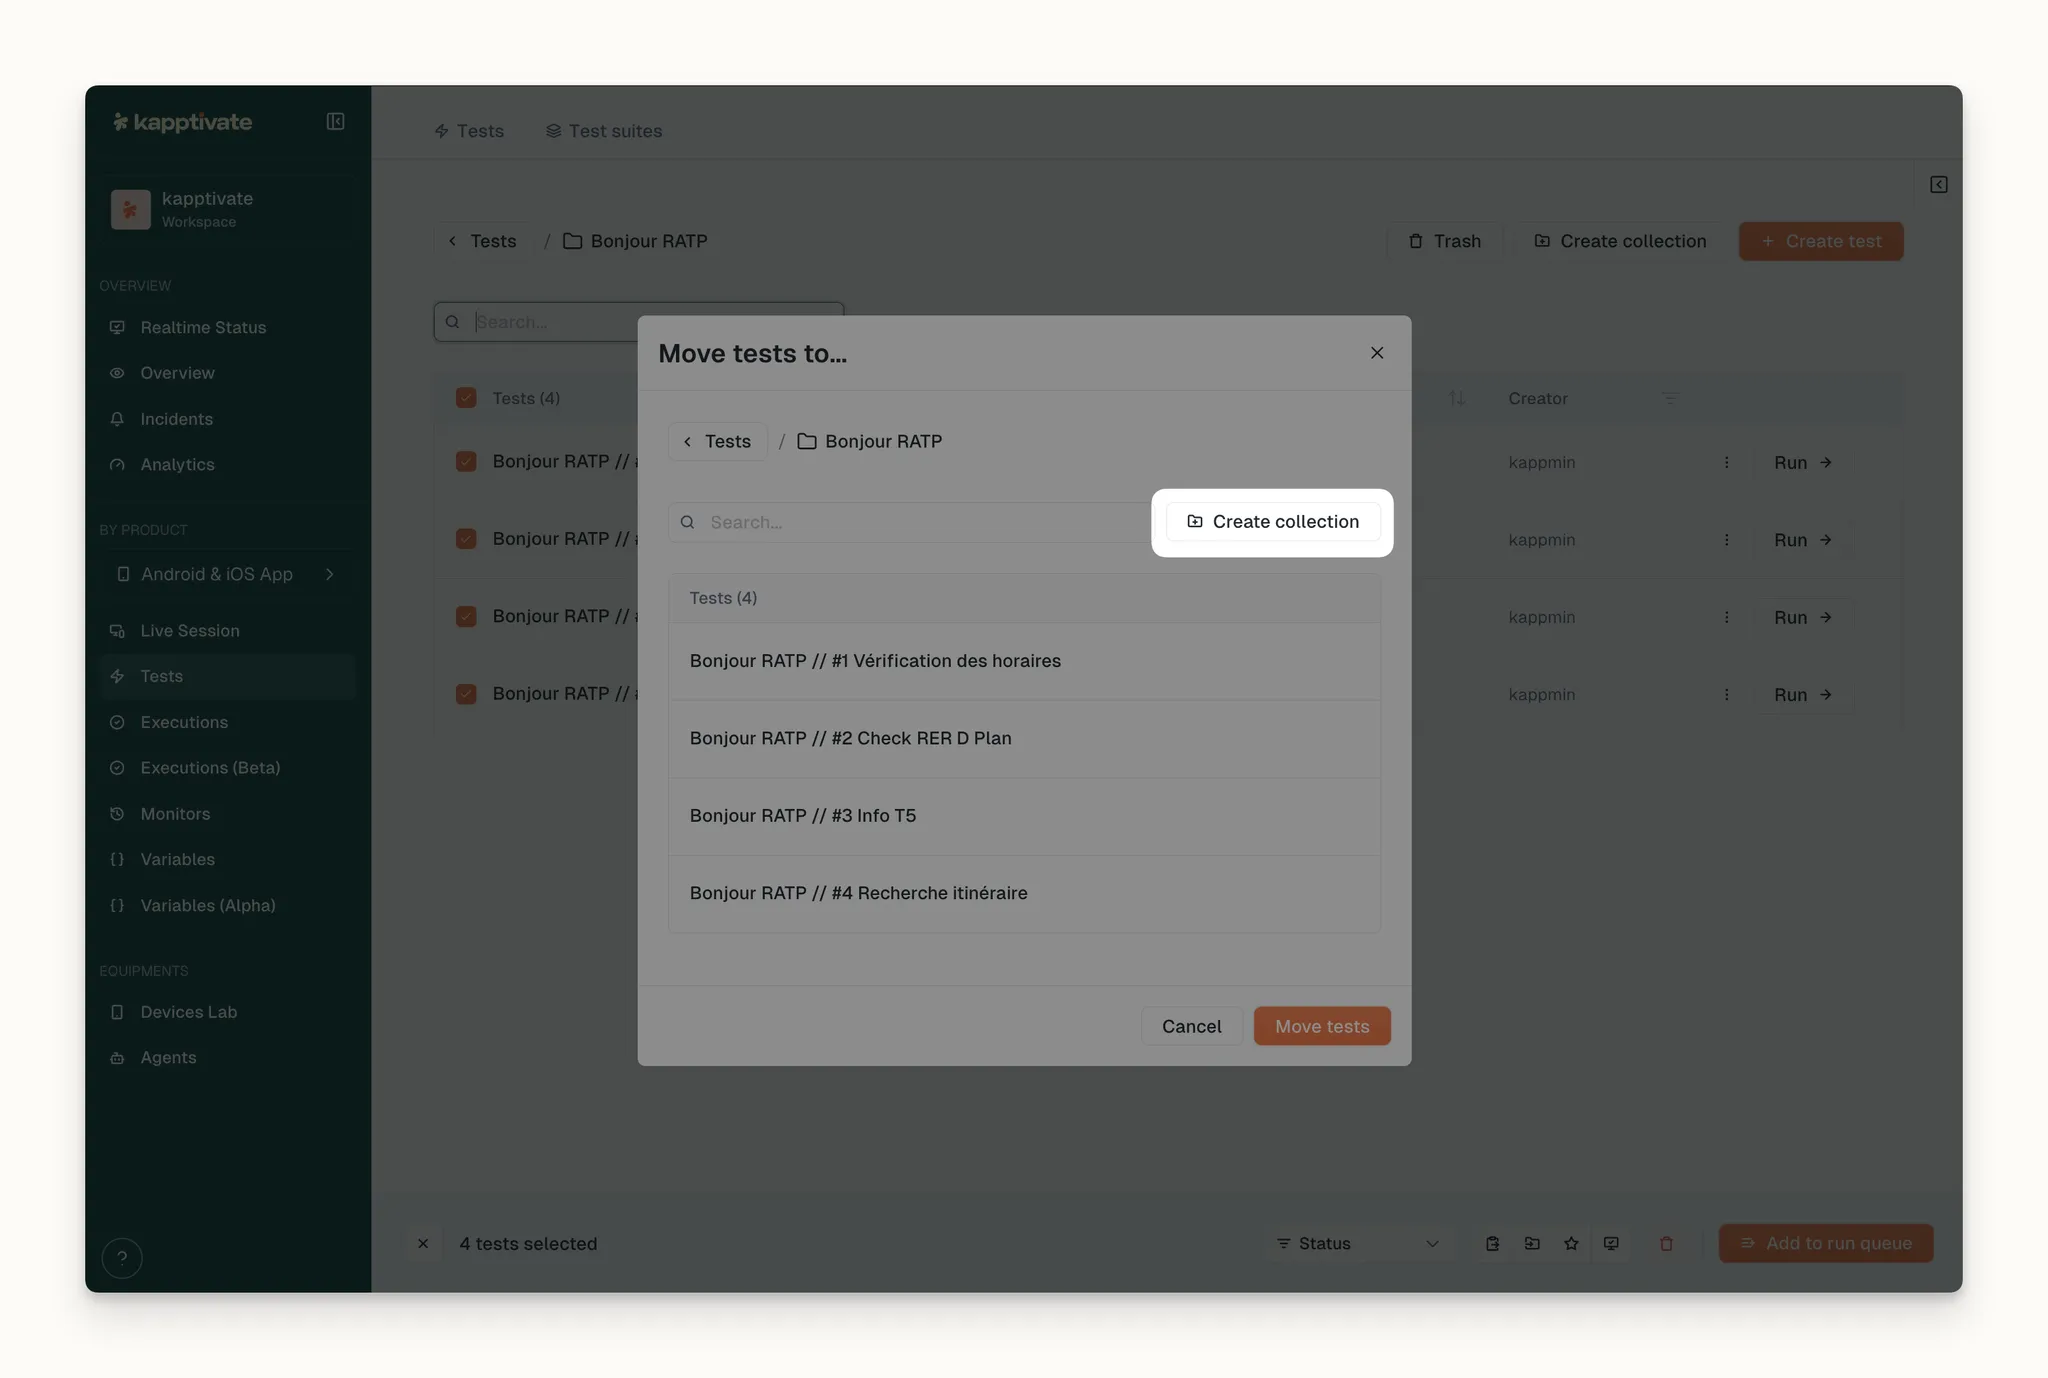Click 'Bonjour RATP // #3 Info T5' row
The width and height of the screenshot is (2048, 1378).
click(x=1024, y=816)
